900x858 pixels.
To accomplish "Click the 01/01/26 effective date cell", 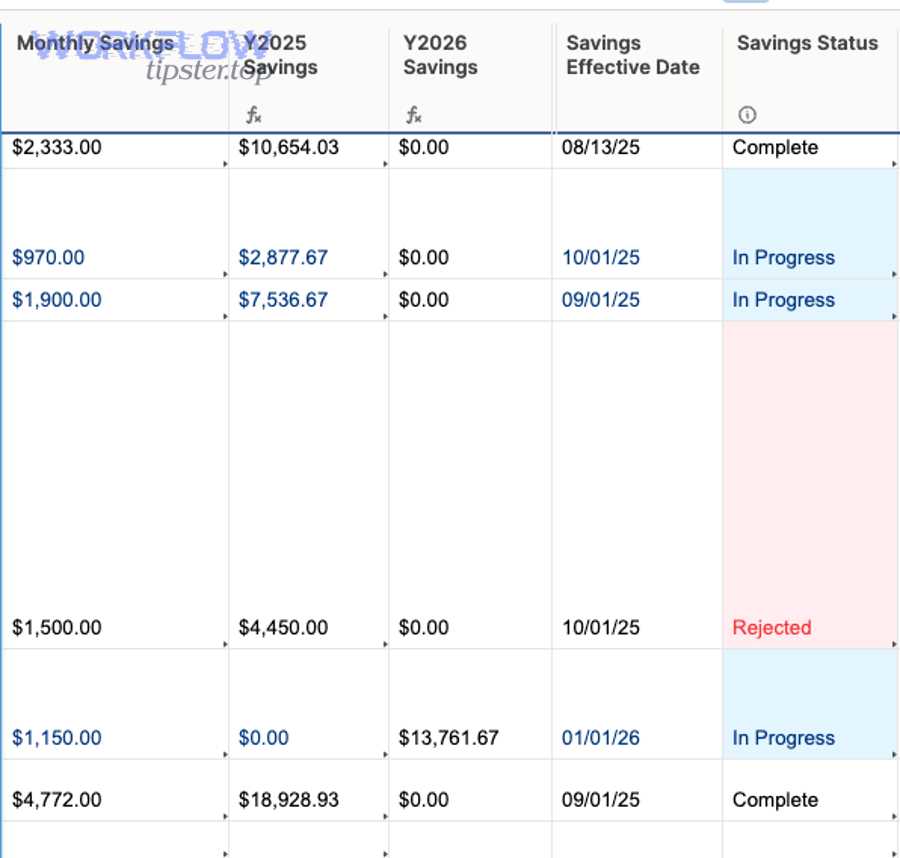I will [601, 738].
